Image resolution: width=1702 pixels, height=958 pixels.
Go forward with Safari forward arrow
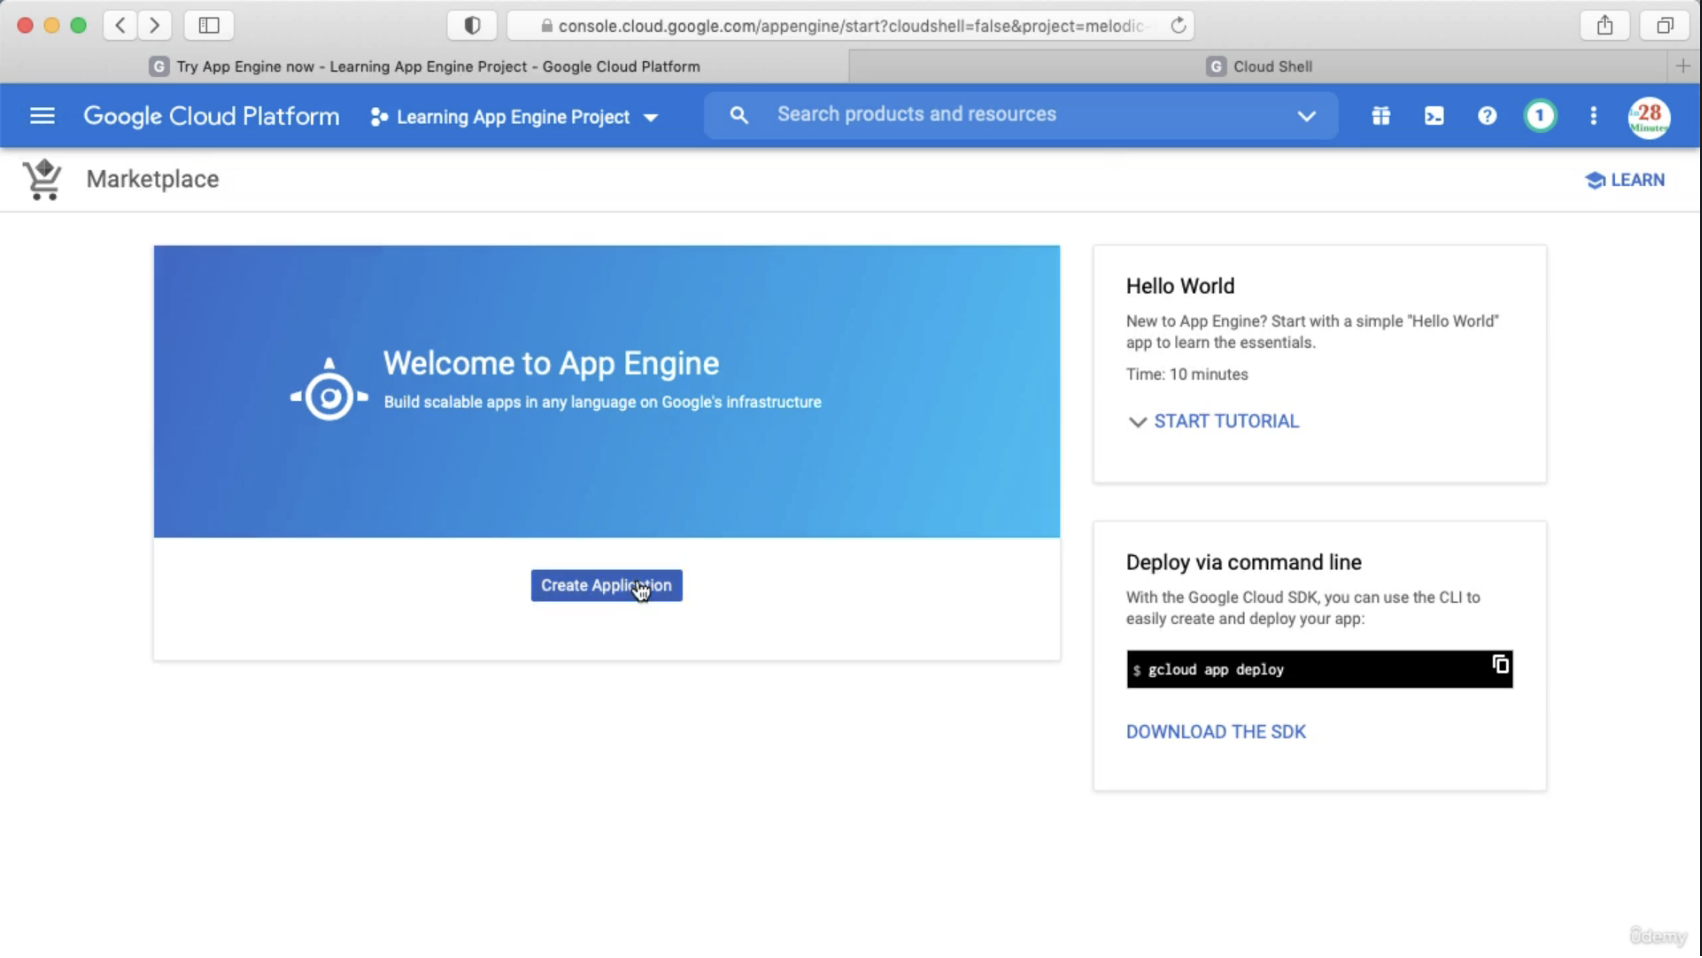[x=154, y=25]
